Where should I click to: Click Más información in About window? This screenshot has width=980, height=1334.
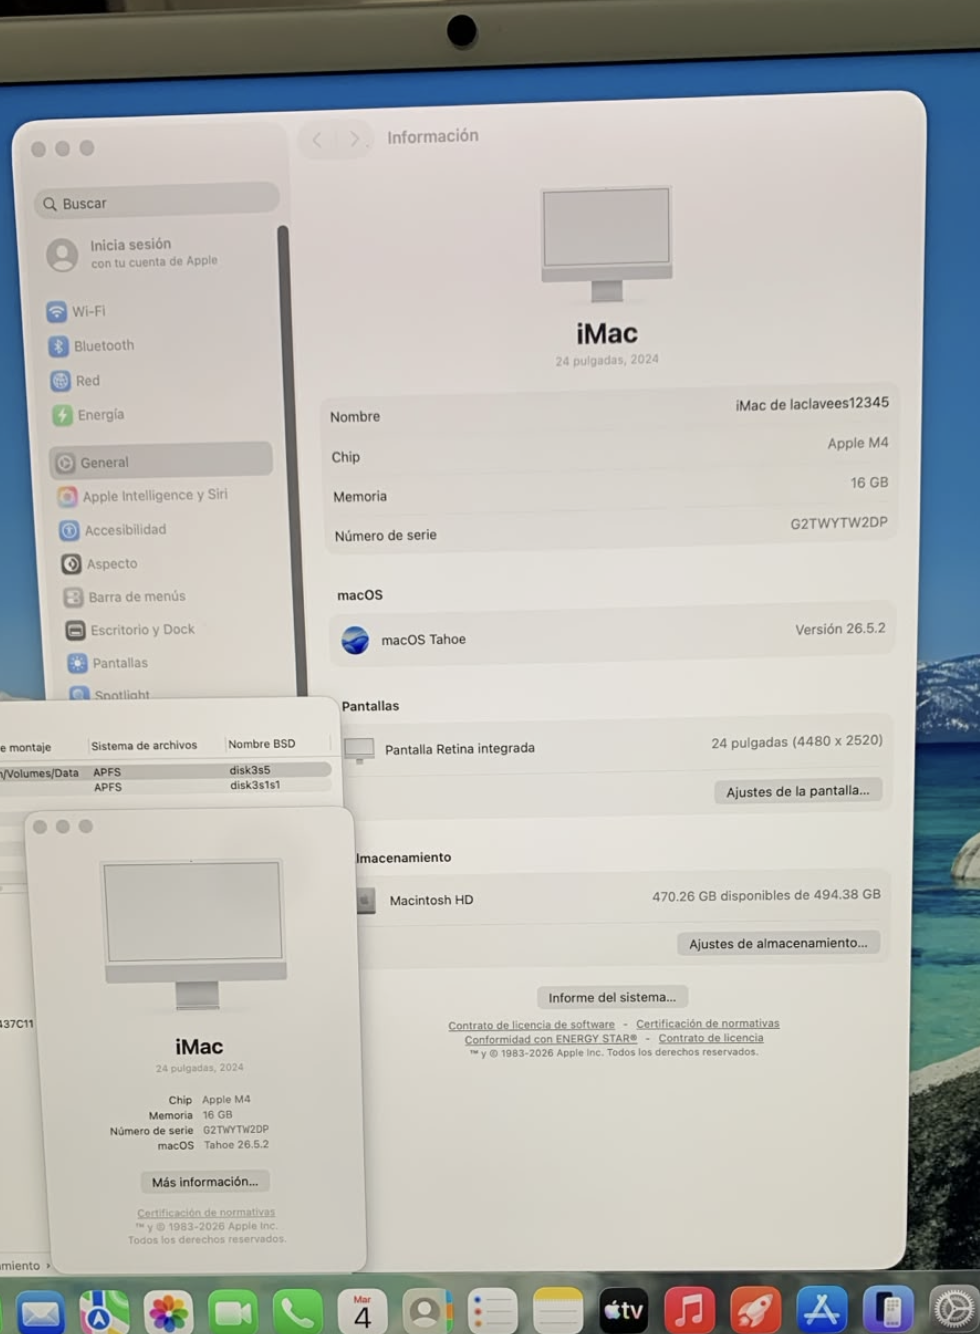pos(205,1181)
